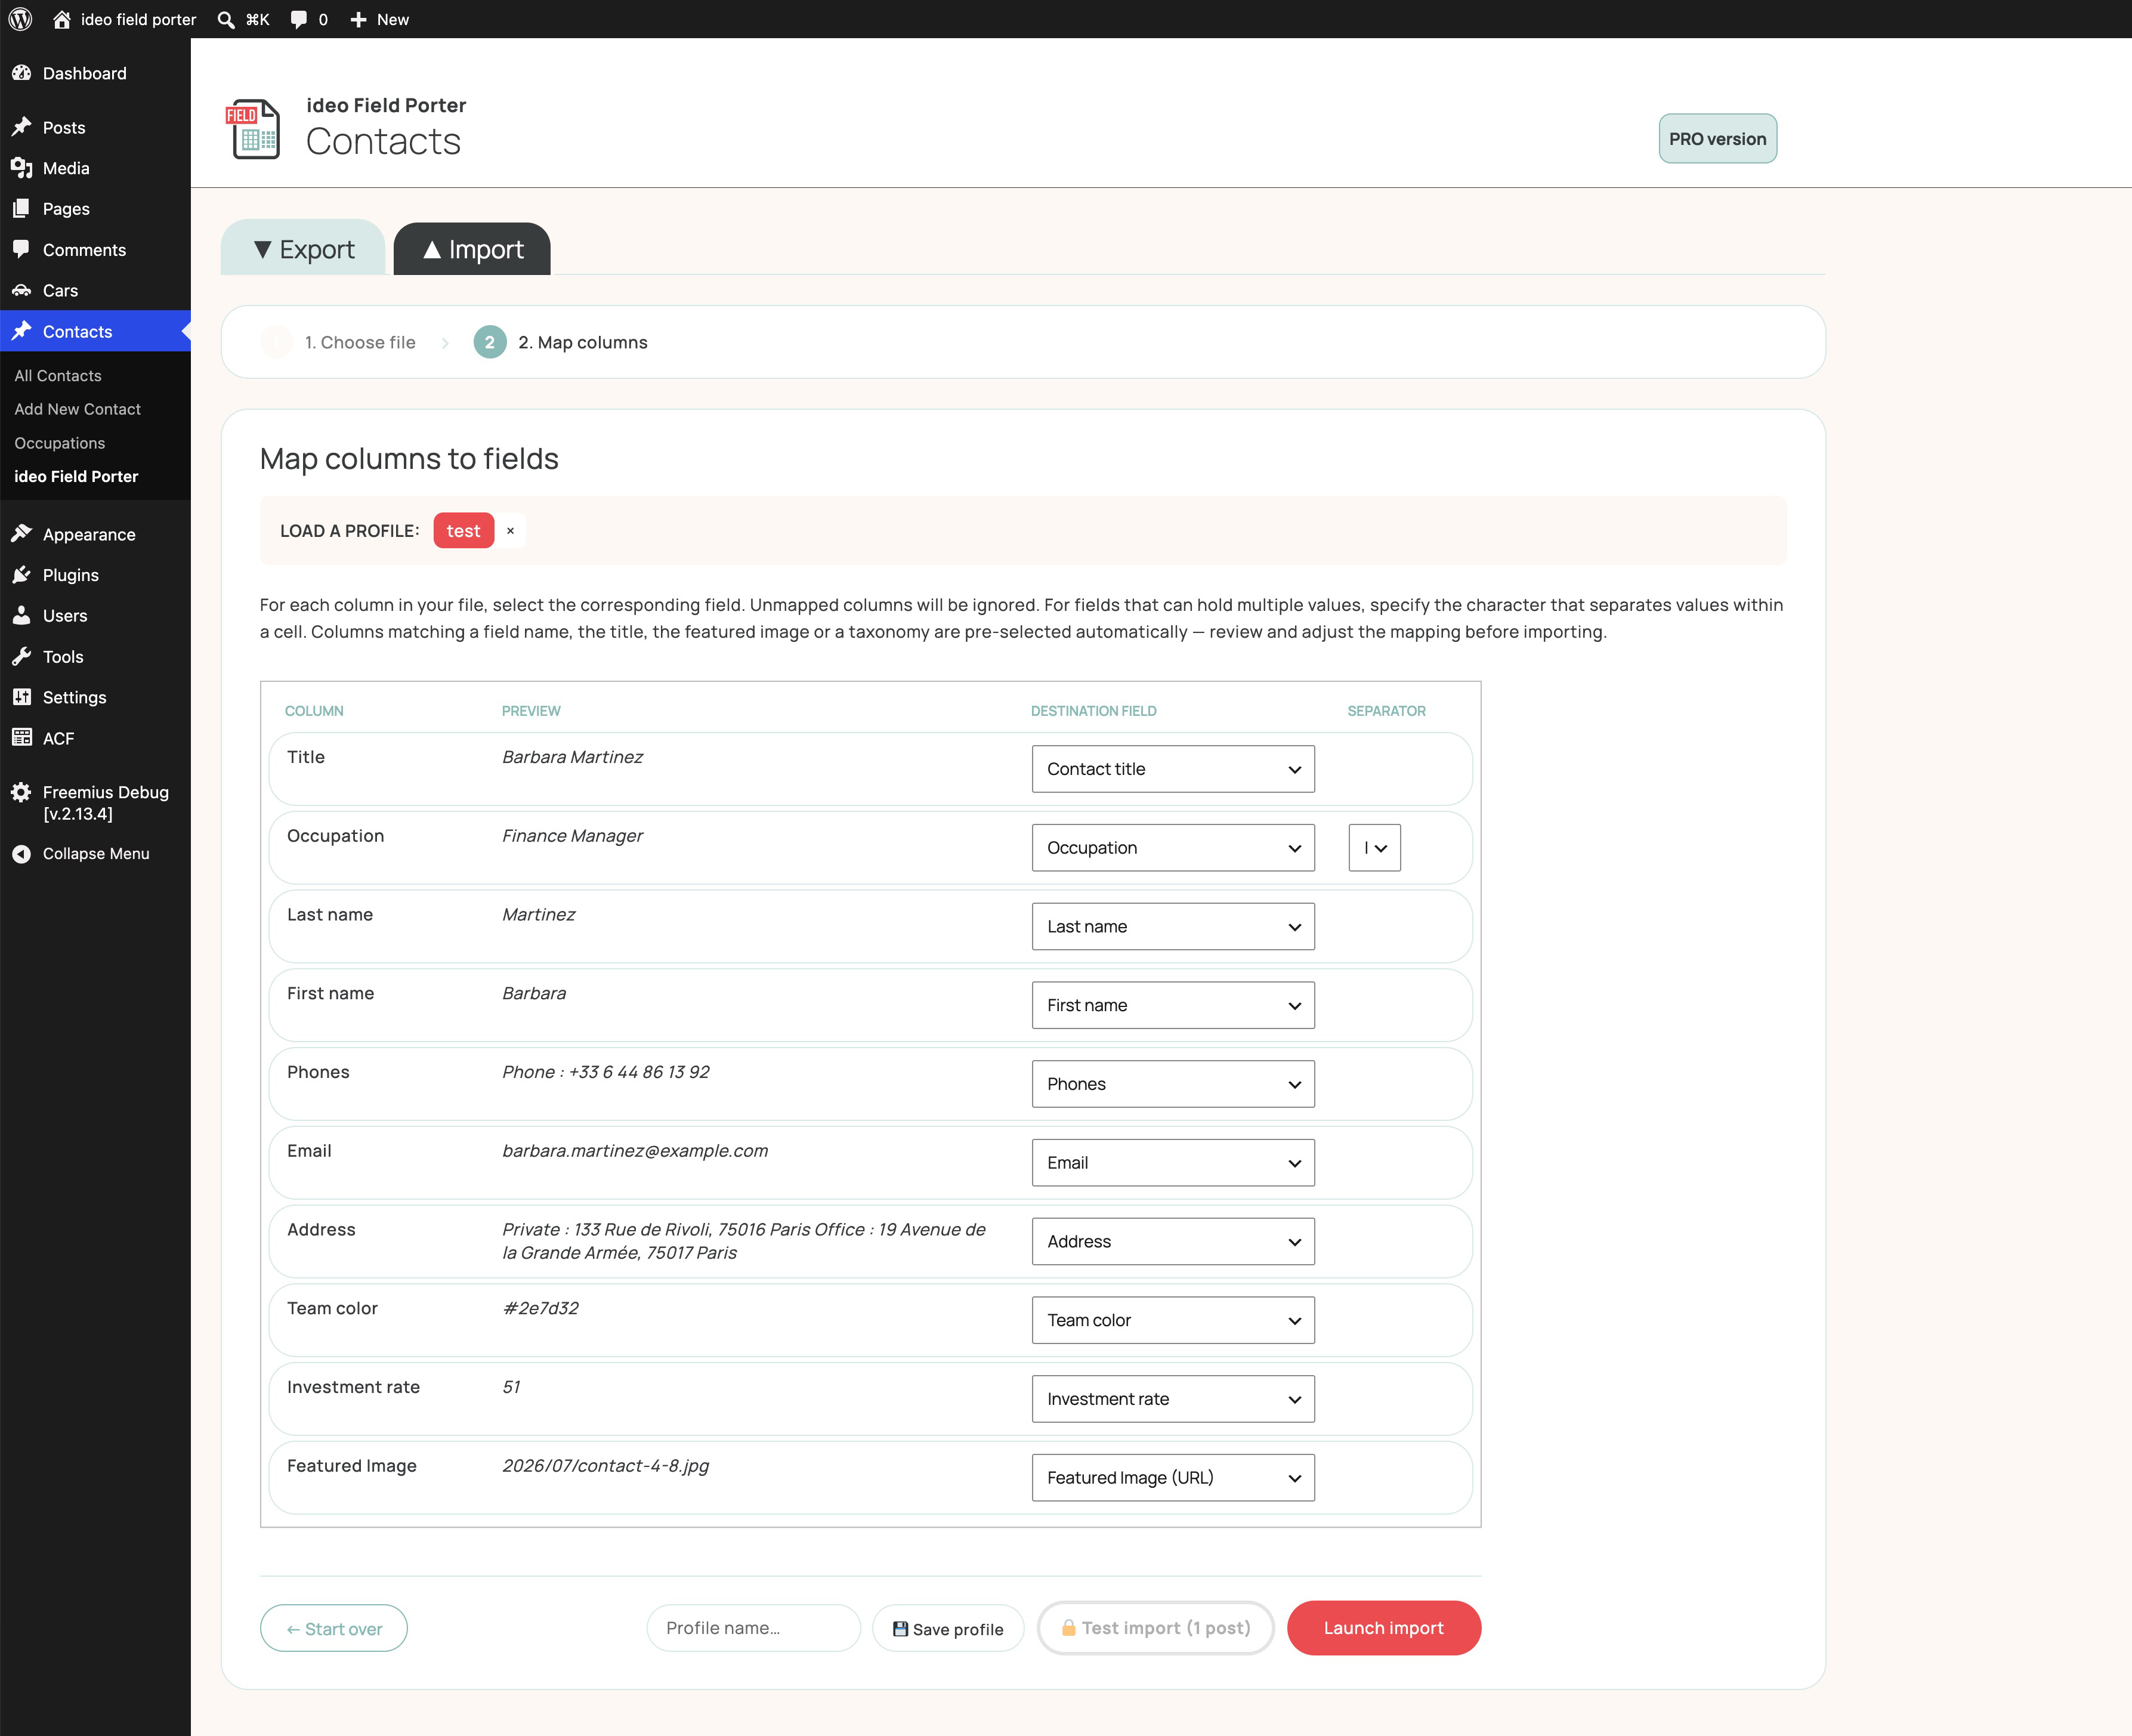The image size is (2132, 1736).
Task: Remove the test profile with the x
Action: pyautogui.click(x=510, y=531)
